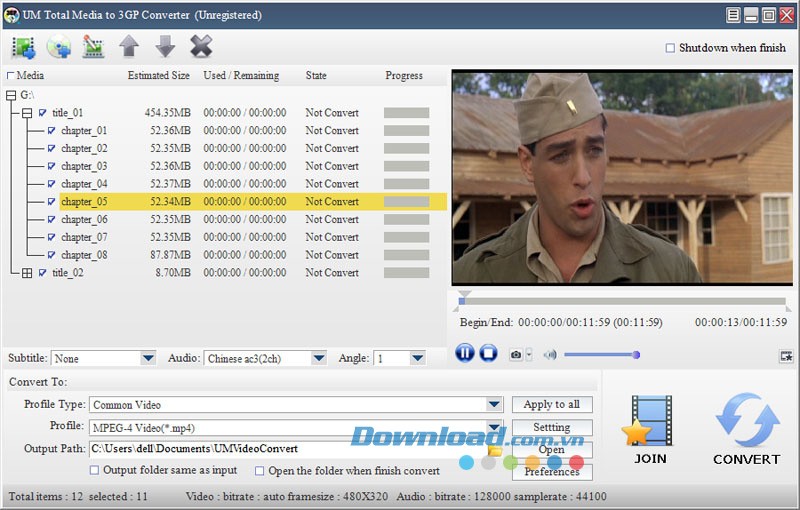Enable Output folder same as input
800x510 pixels.
pos(94,470)
